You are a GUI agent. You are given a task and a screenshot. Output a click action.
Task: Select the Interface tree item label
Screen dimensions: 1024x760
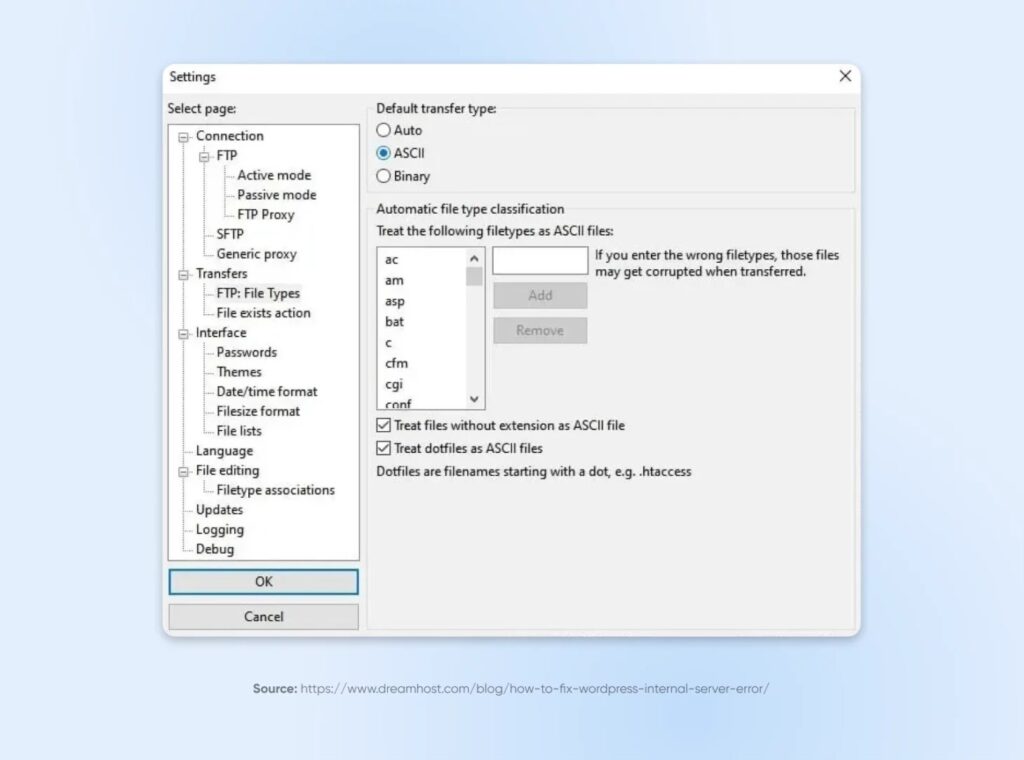point(221,332)
